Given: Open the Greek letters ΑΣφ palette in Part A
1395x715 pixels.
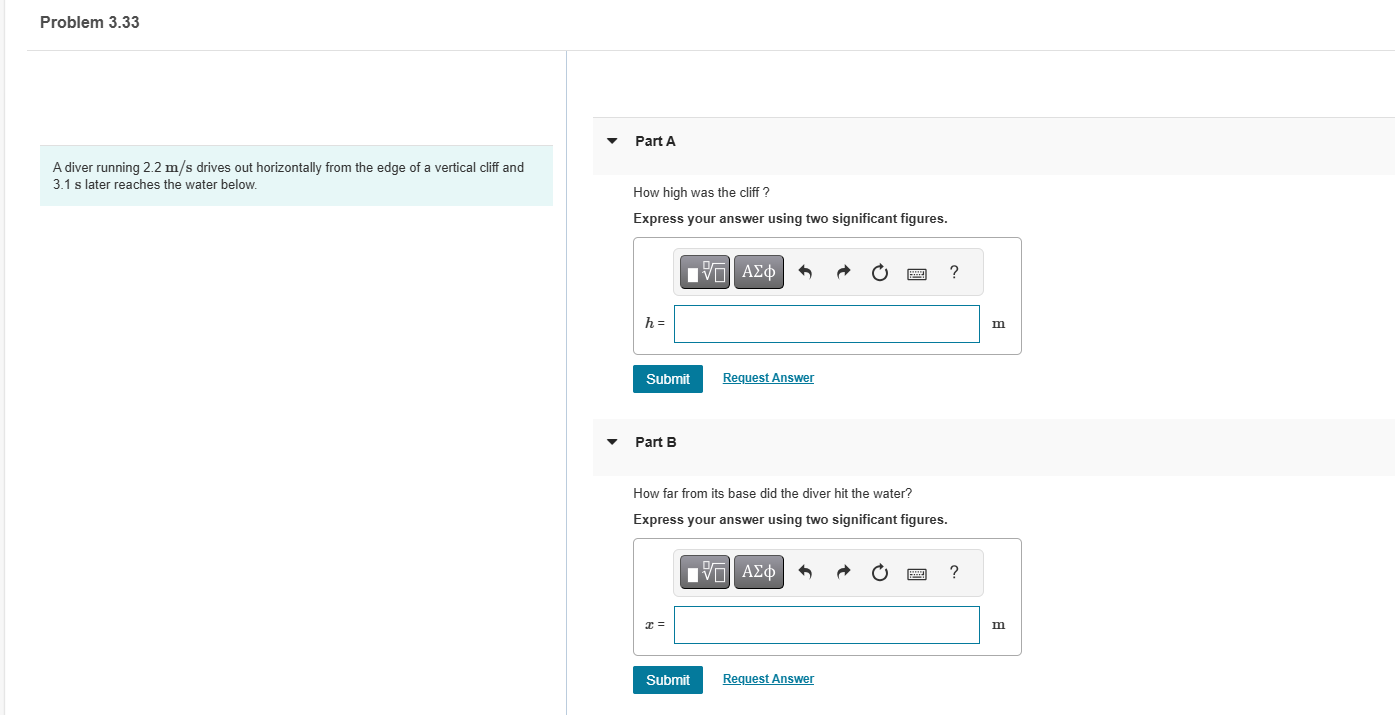Looking at the screenshot, I should click(758, 271).
